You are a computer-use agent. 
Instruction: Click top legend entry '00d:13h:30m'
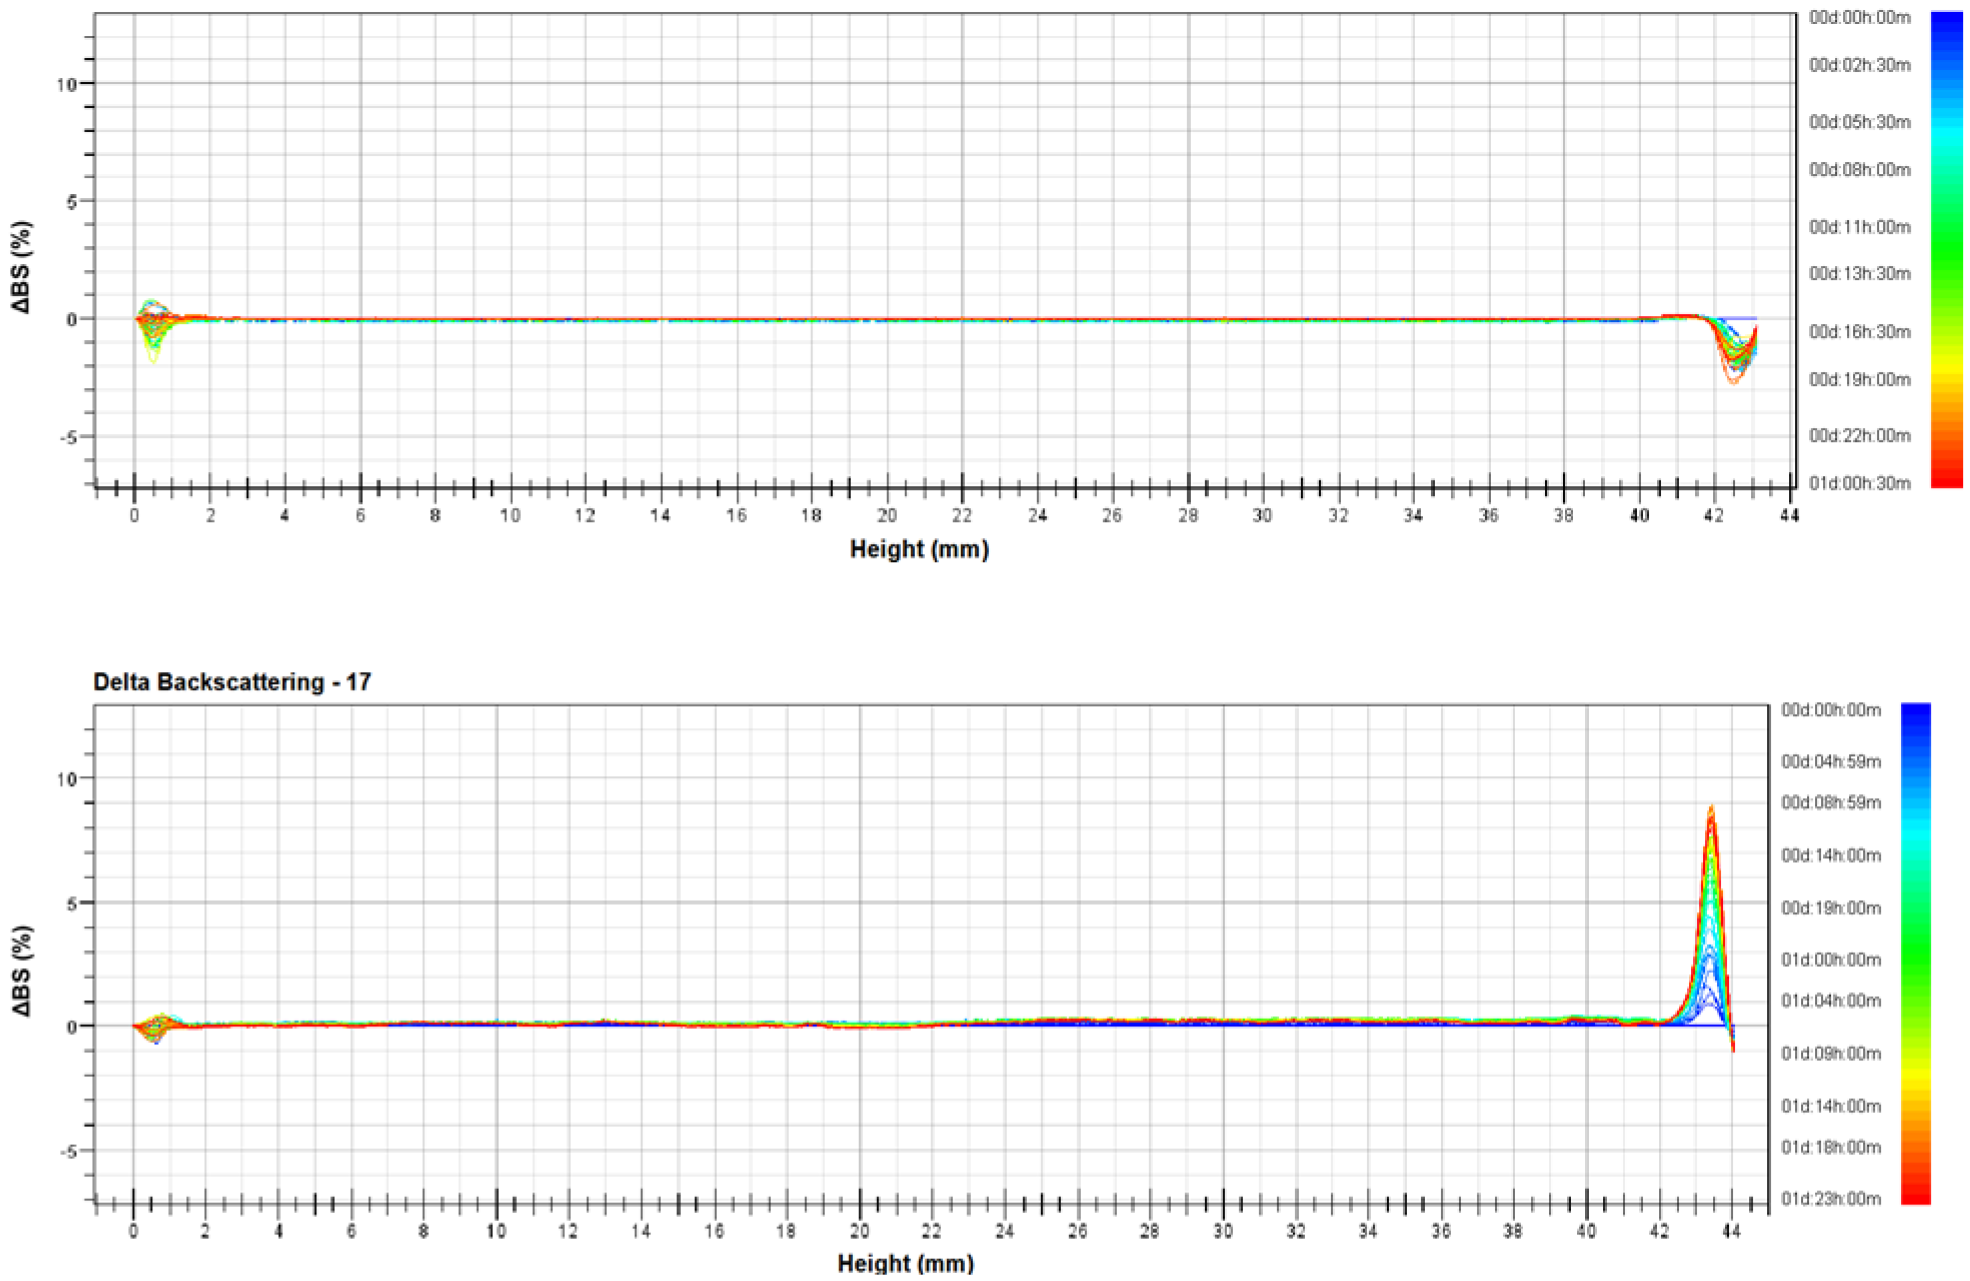(x=1859, y=274)
